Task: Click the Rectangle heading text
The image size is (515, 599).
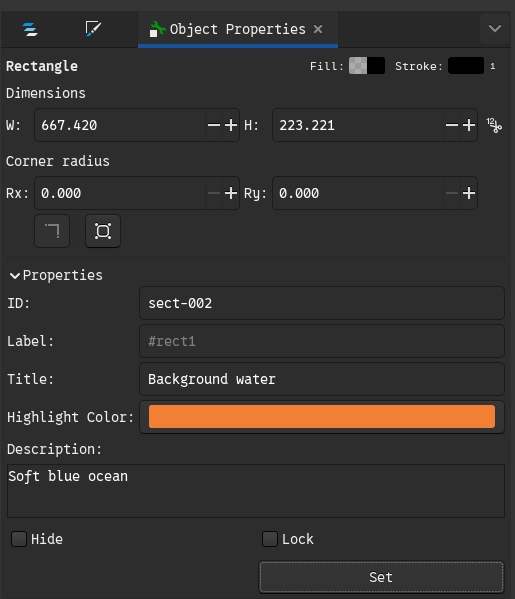Action: click(42, 66)
